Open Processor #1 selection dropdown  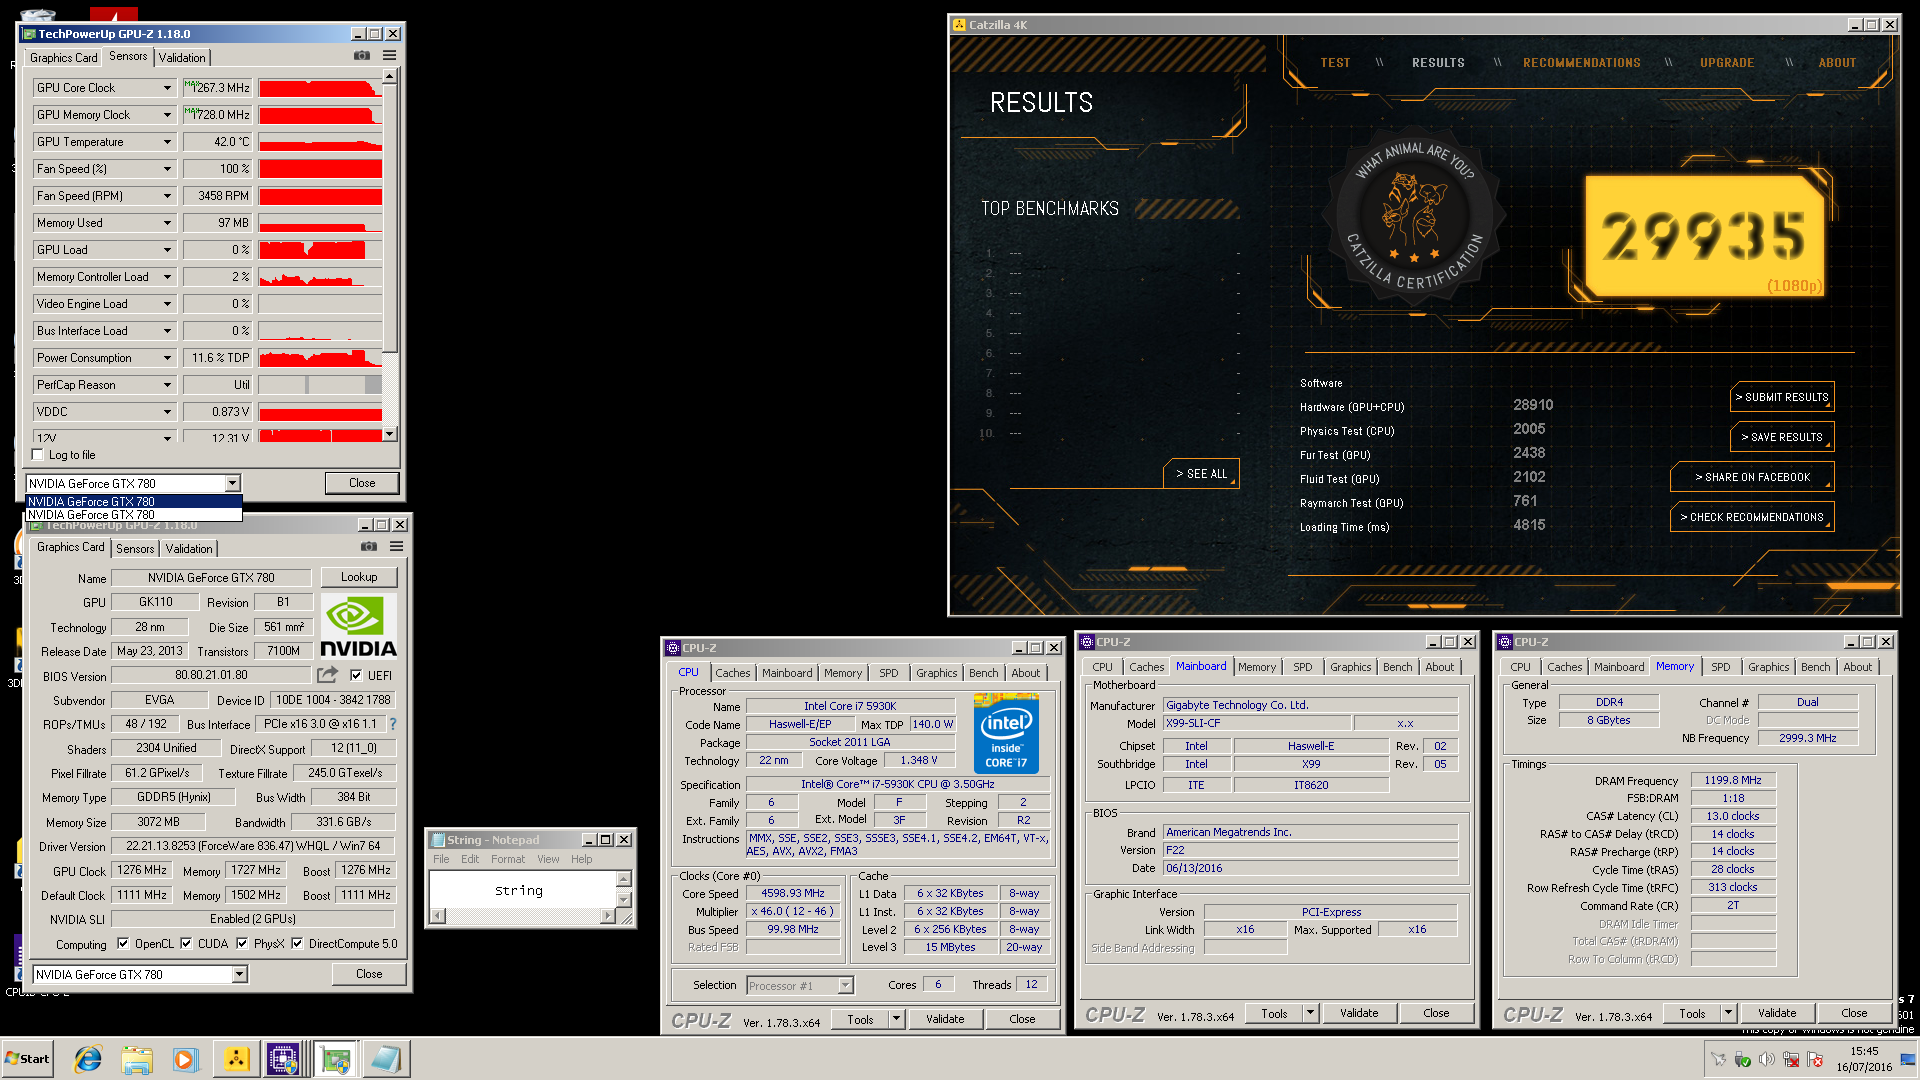[x=845, y=986]
